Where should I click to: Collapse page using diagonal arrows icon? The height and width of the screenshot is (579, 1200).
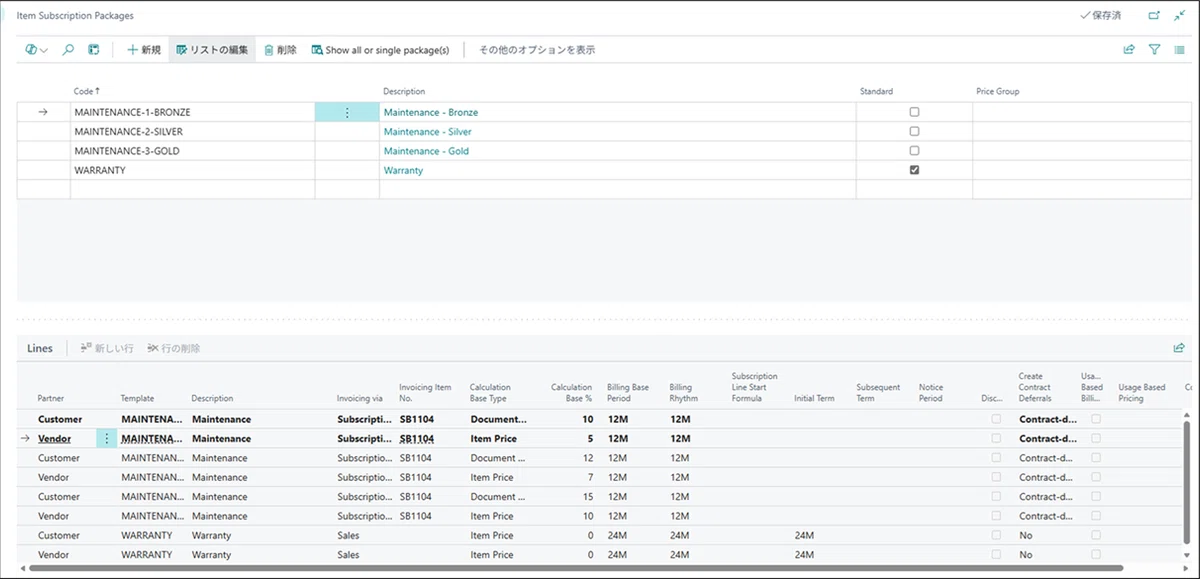[x=1179, y=16]
